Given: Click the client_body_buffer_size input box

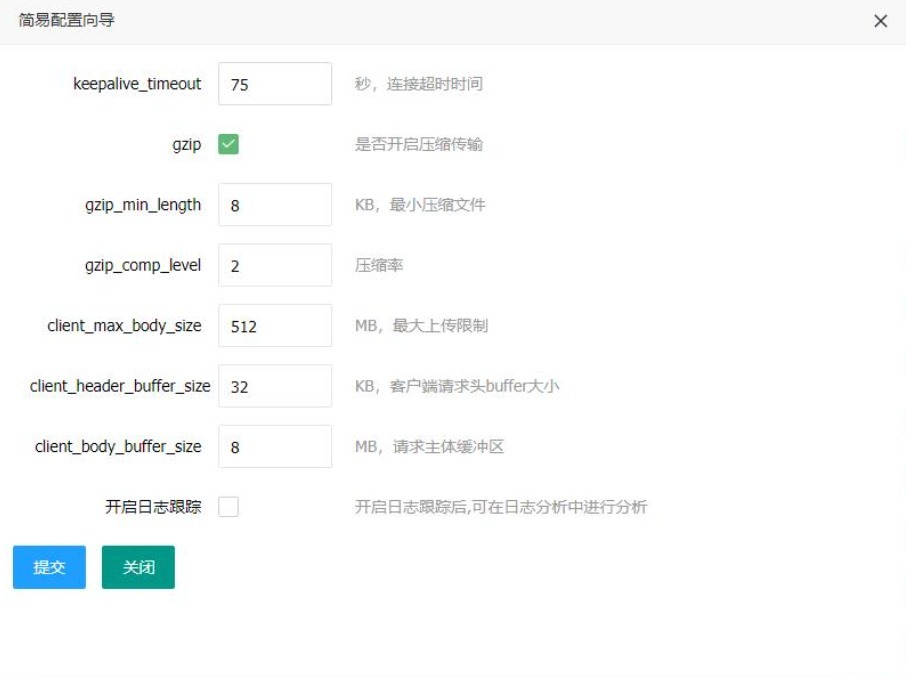Looking at the screenshot, I should (x=275, y=447).
